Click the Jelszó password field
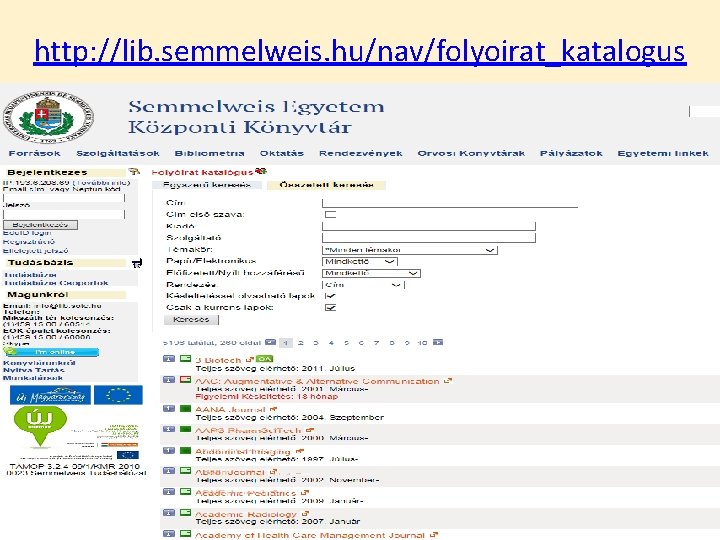This screenshot has width=720, height=540. click(64, 214)
